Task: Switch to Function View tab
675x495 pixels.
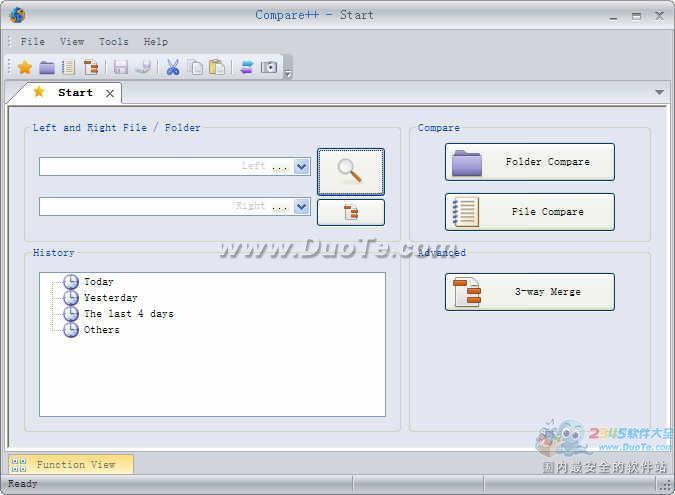Action: point(71,464)
